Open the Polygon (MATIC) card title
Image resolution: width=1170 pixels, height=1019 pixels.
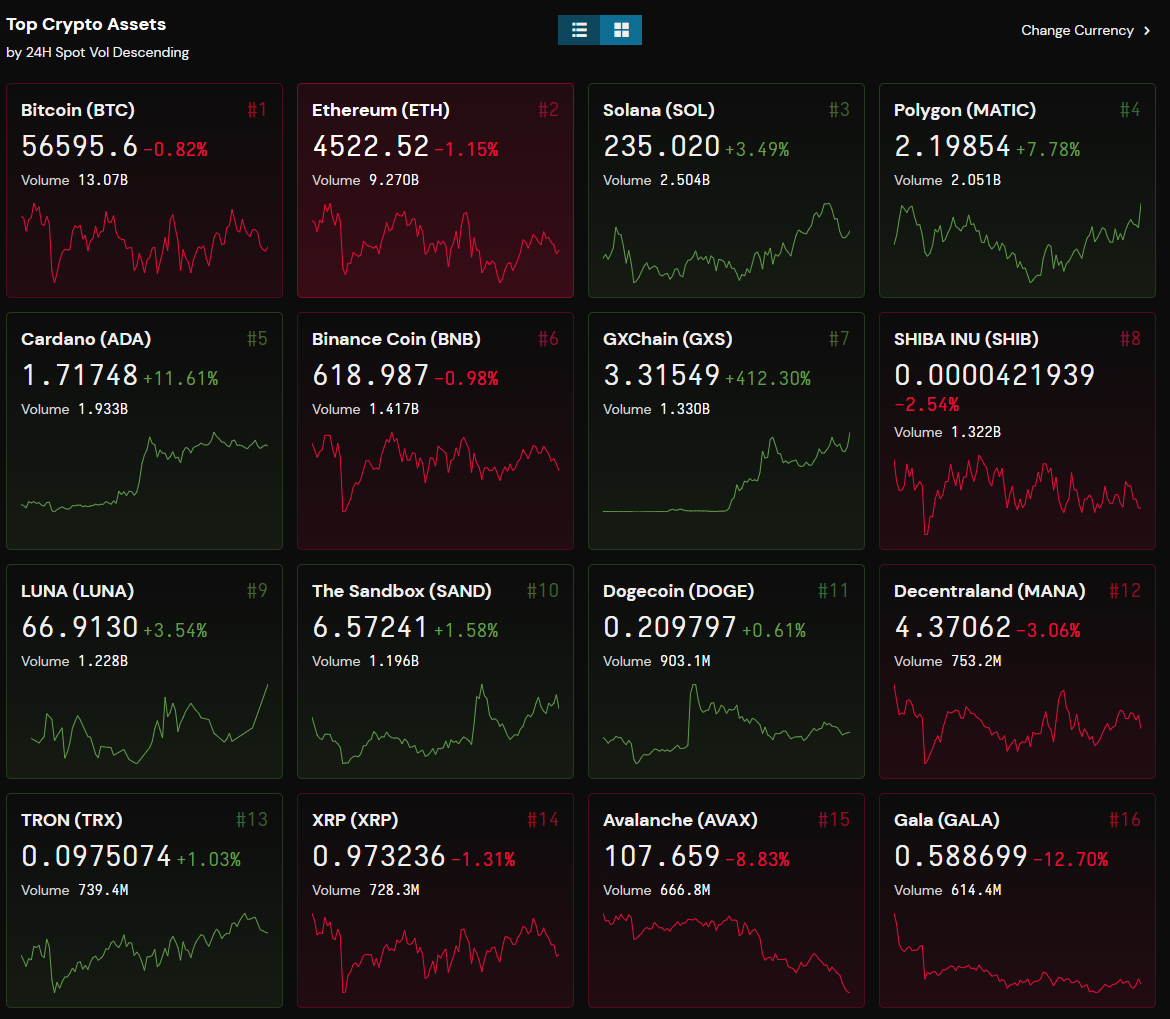(x=965, y=110)
